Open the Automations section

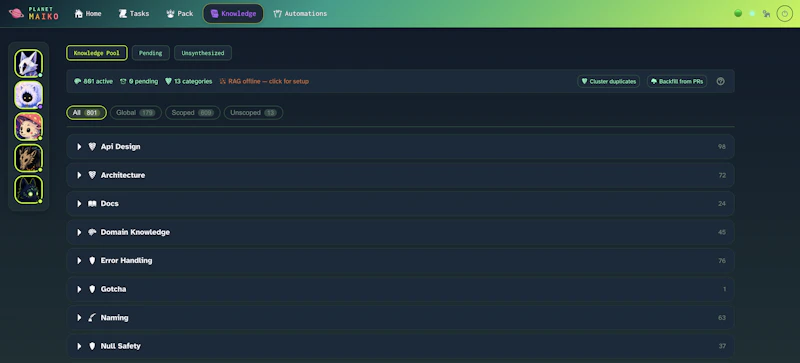pos(300,14)
